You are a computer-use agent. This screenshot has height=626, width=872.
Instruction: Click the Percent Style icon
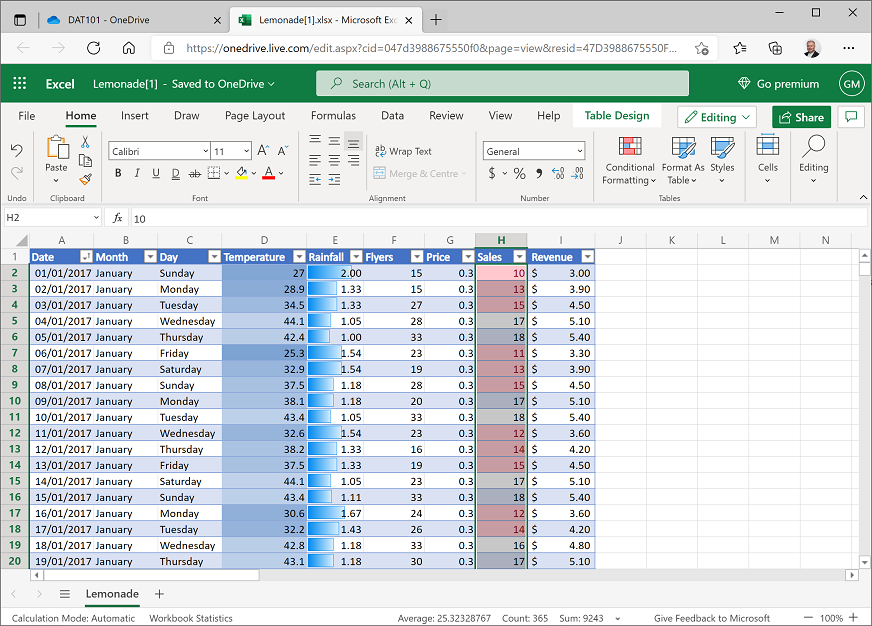click(x=519, y=174)
